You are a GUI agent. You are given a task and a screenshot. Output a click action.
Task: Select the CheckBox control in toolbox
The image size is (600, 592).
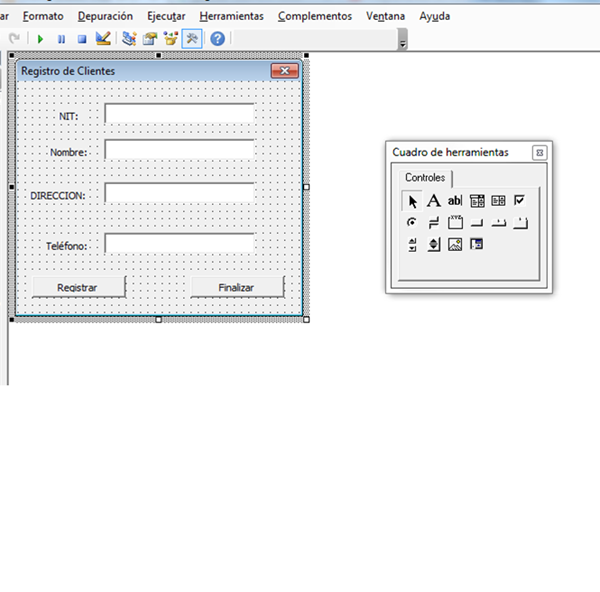[519, 201]
